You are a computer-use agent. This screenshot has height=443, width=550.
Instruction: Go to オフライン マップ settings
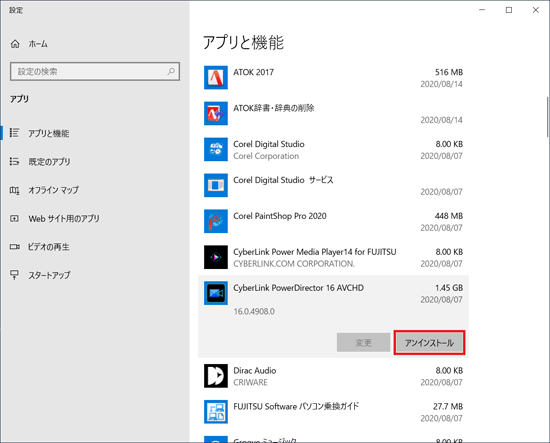(53, 190)
